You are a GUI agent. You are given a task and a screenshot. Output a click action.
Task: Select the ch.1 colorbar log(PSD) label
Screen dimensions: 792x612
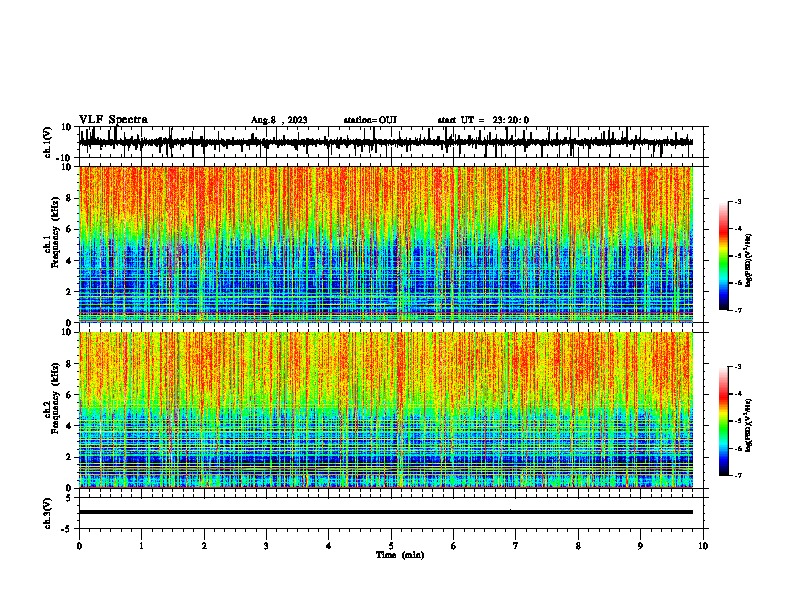click(x=748, y=261)
